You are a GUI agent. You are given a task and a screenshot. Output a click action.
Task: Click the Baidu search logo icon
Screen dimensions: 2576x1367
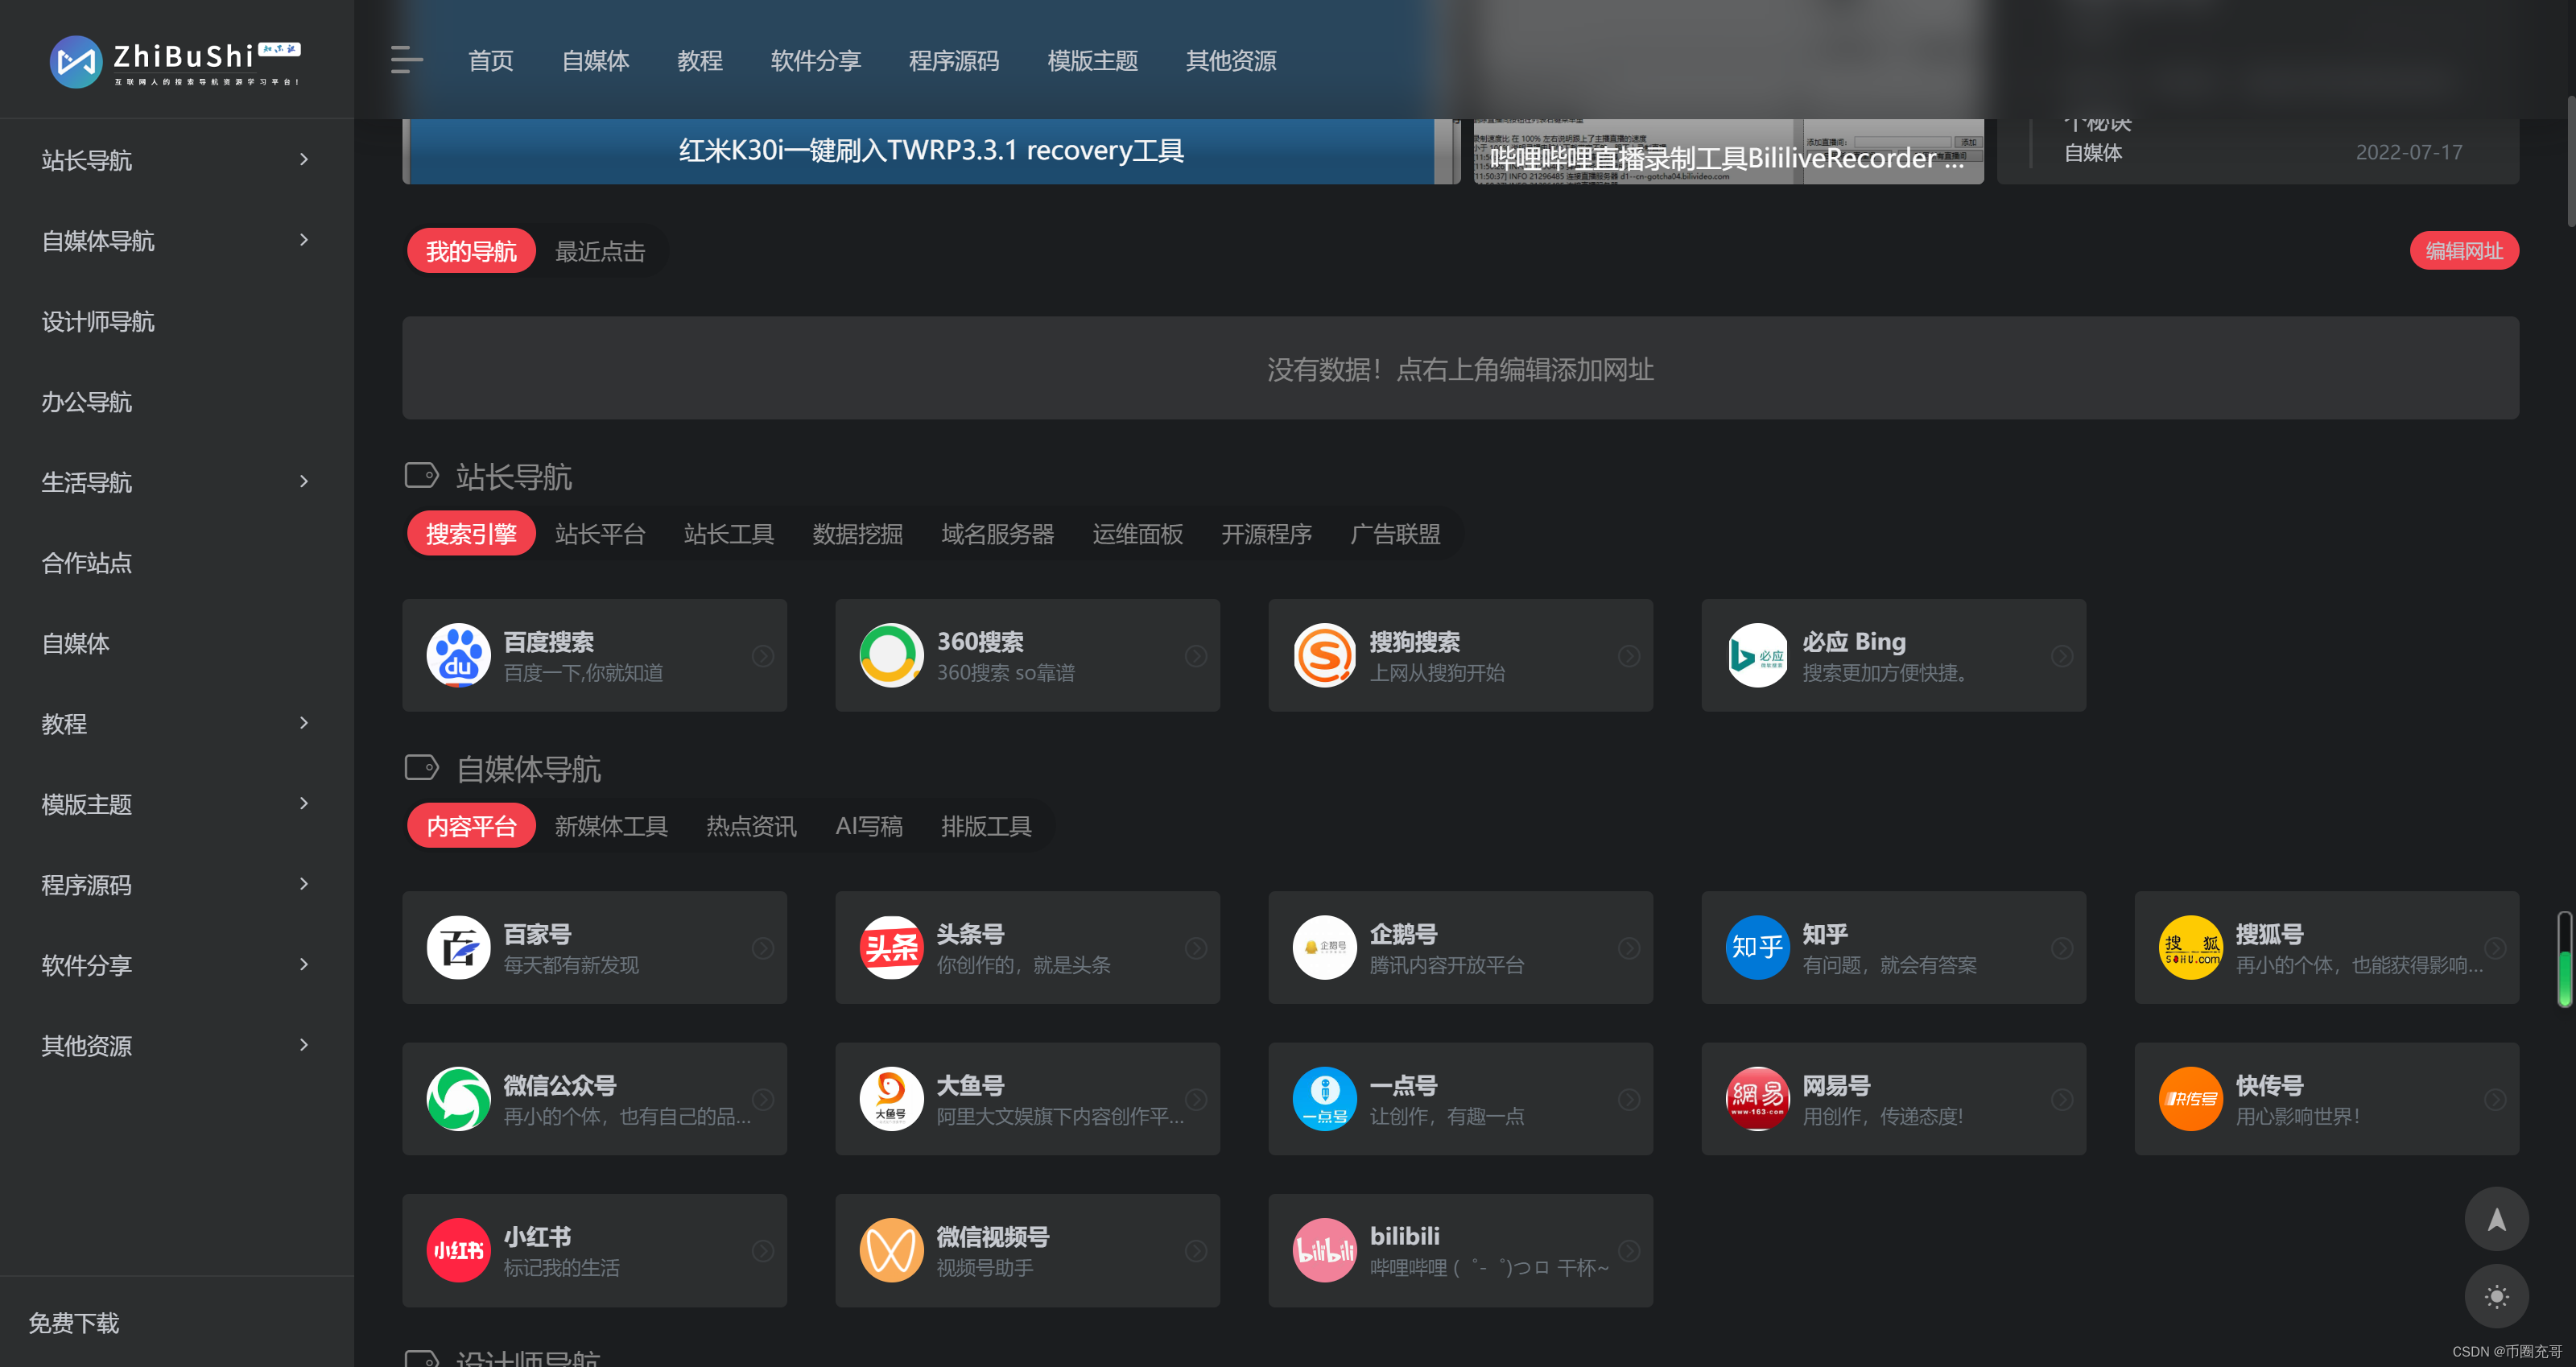point(458,656)
